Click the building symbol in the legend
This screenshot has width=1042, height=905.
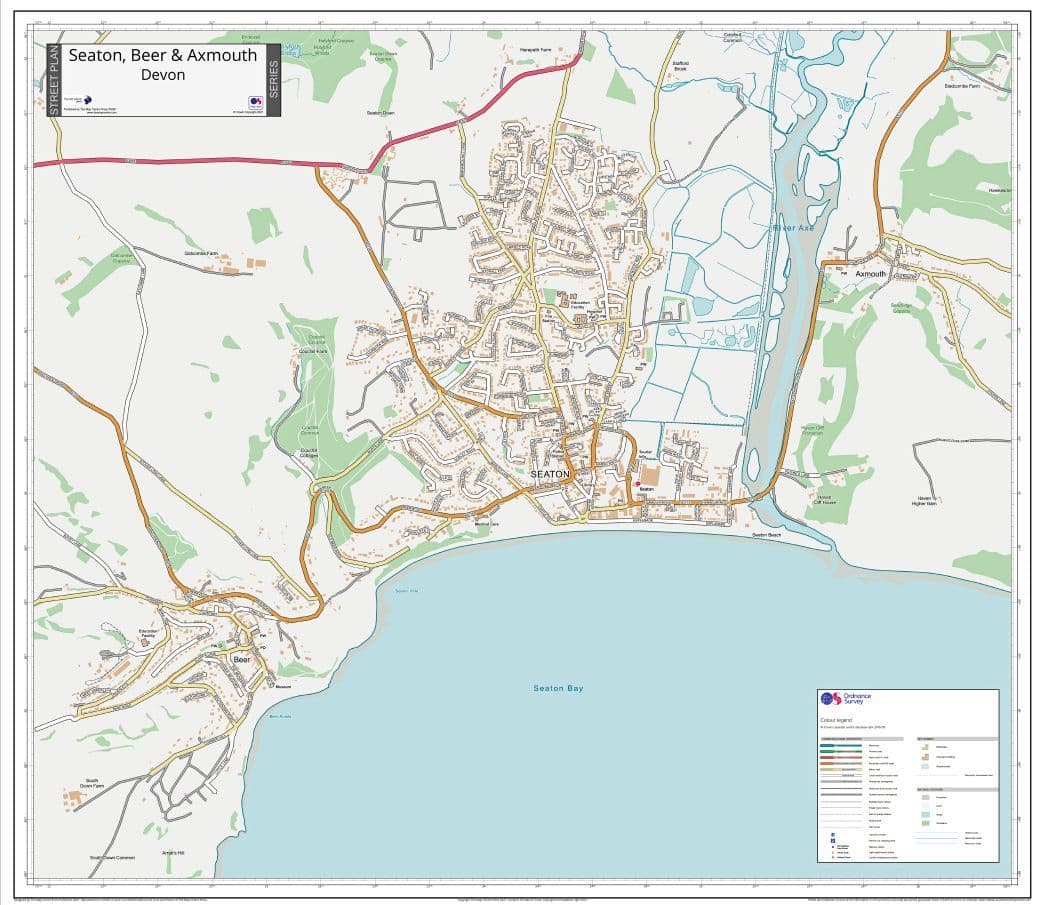[924, 747]
